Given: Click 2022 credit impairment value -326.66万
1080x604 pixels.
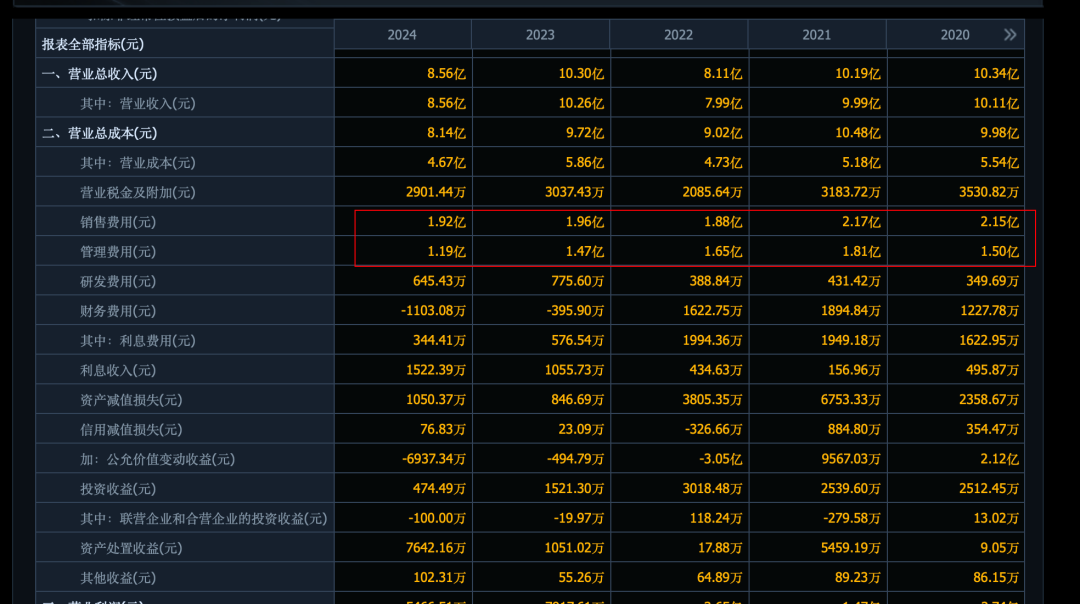Looking at the screenshot, I should 714,429.
